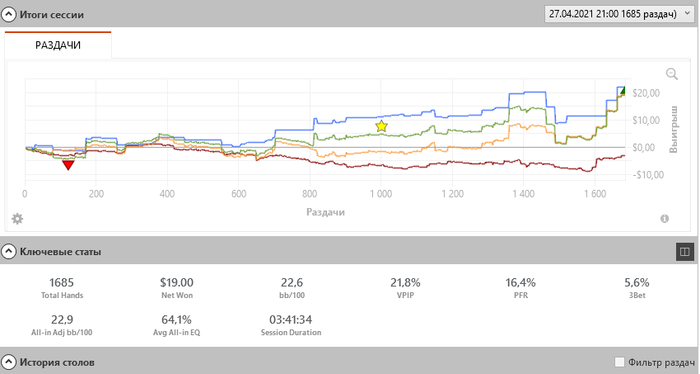The height and width of the screenshot is (374, 700).
Task: Click the green upward triangle marker
Action: point(622,91)
